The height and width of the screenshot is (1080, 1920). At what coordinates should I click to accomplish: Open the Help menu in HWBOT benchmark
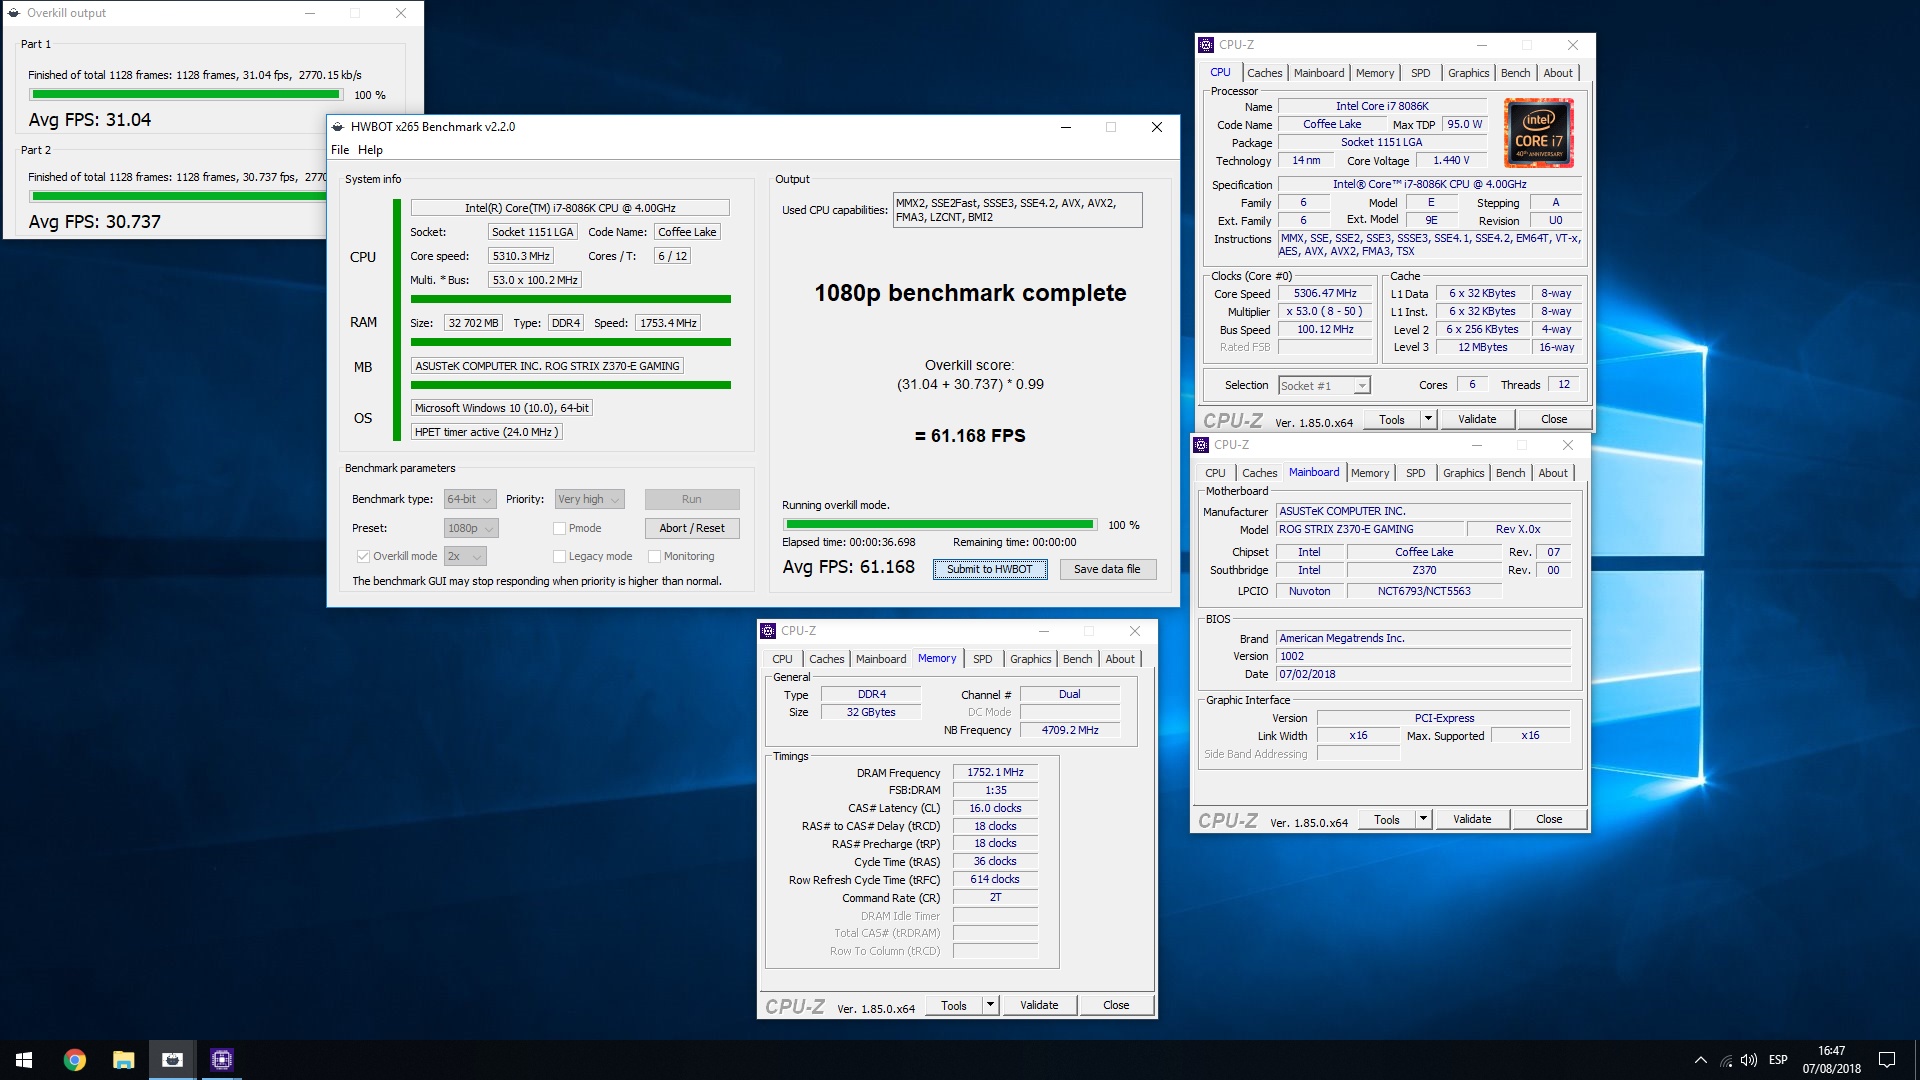(x=370, y=150)
